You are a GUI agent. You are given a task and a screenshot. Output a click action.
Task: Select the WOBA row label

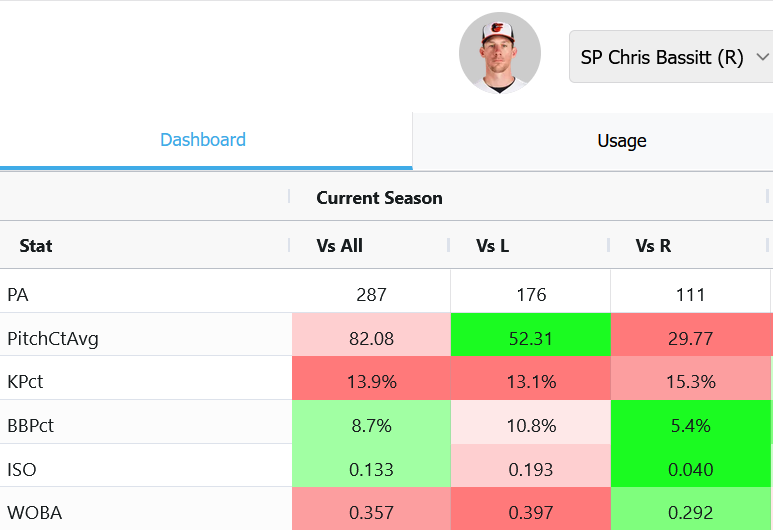click(35, 513)
